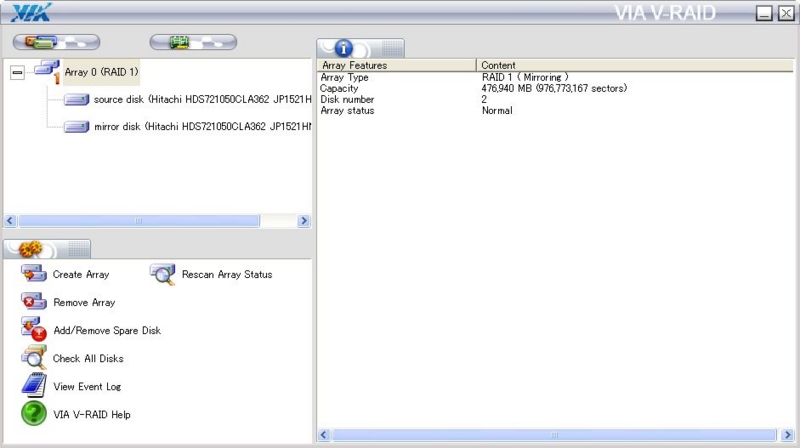Open the information tab with blue i
The width and height of the screenshot is (800, 448).
click(360, 48)
